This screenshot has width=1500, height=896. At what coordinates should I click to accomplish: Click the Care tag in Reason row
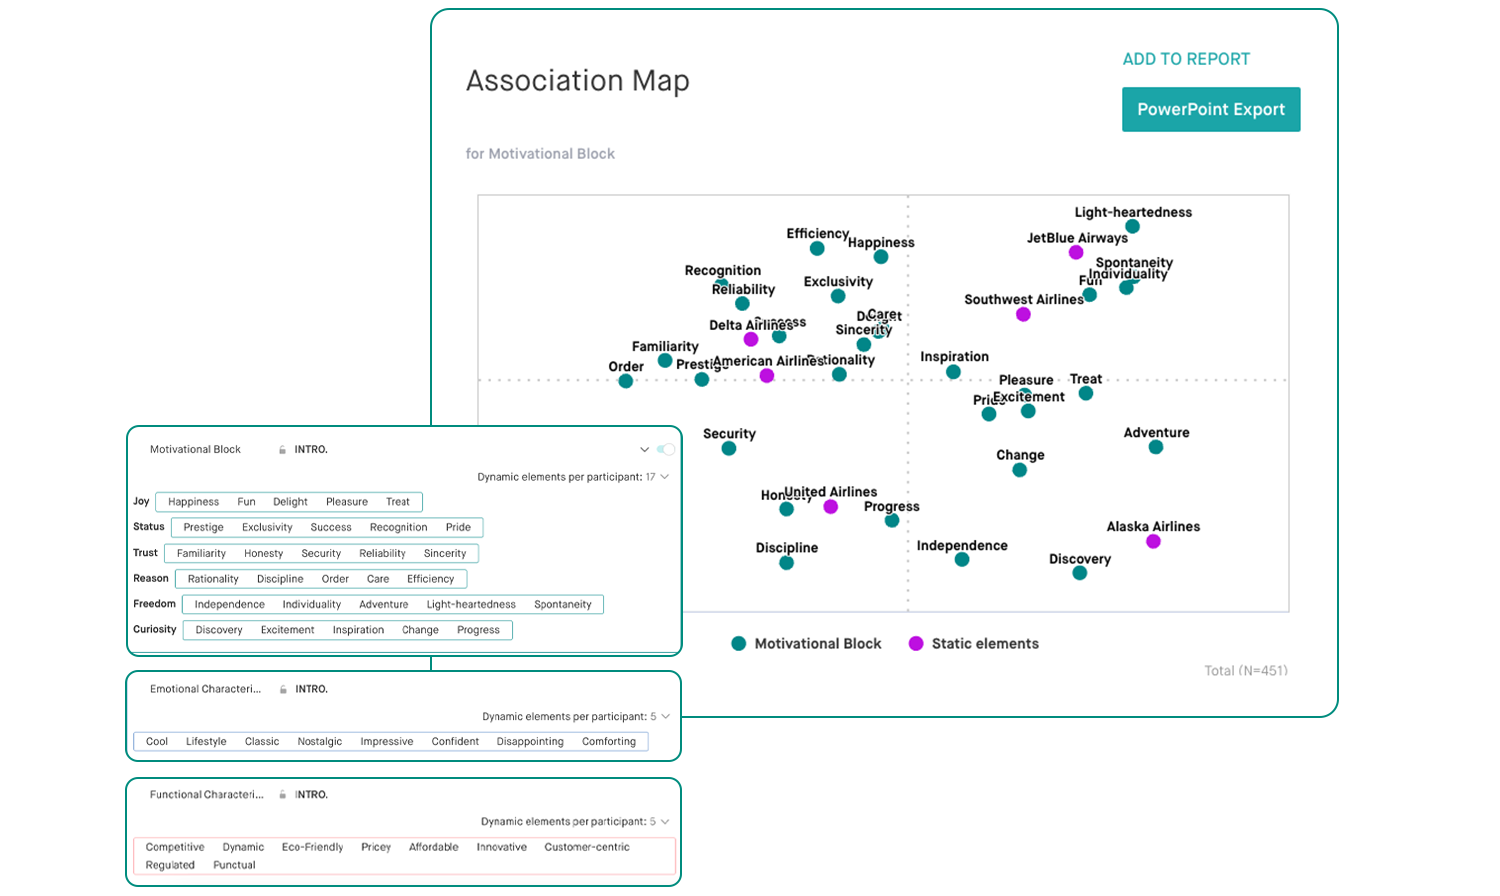point(378,579)
